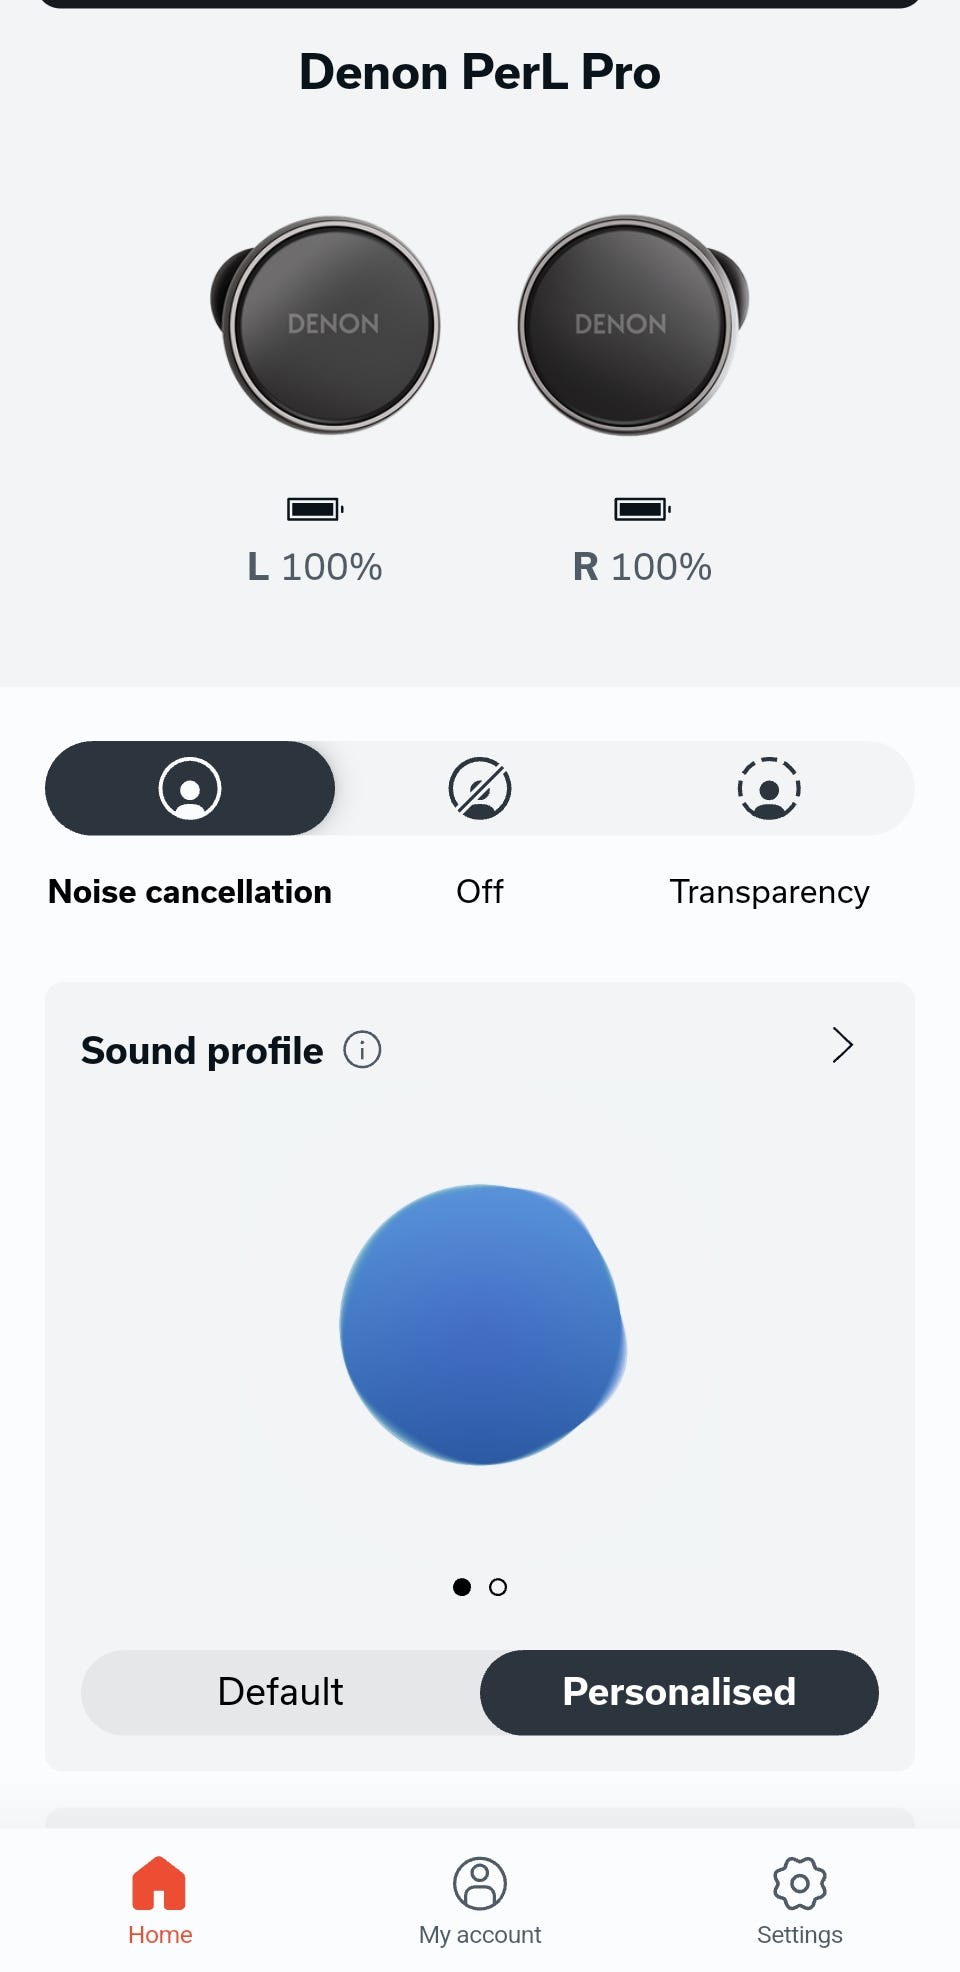Tap the blue sound profile visualisation
The image size is (960, 1972).
(x=483, y=1325)
